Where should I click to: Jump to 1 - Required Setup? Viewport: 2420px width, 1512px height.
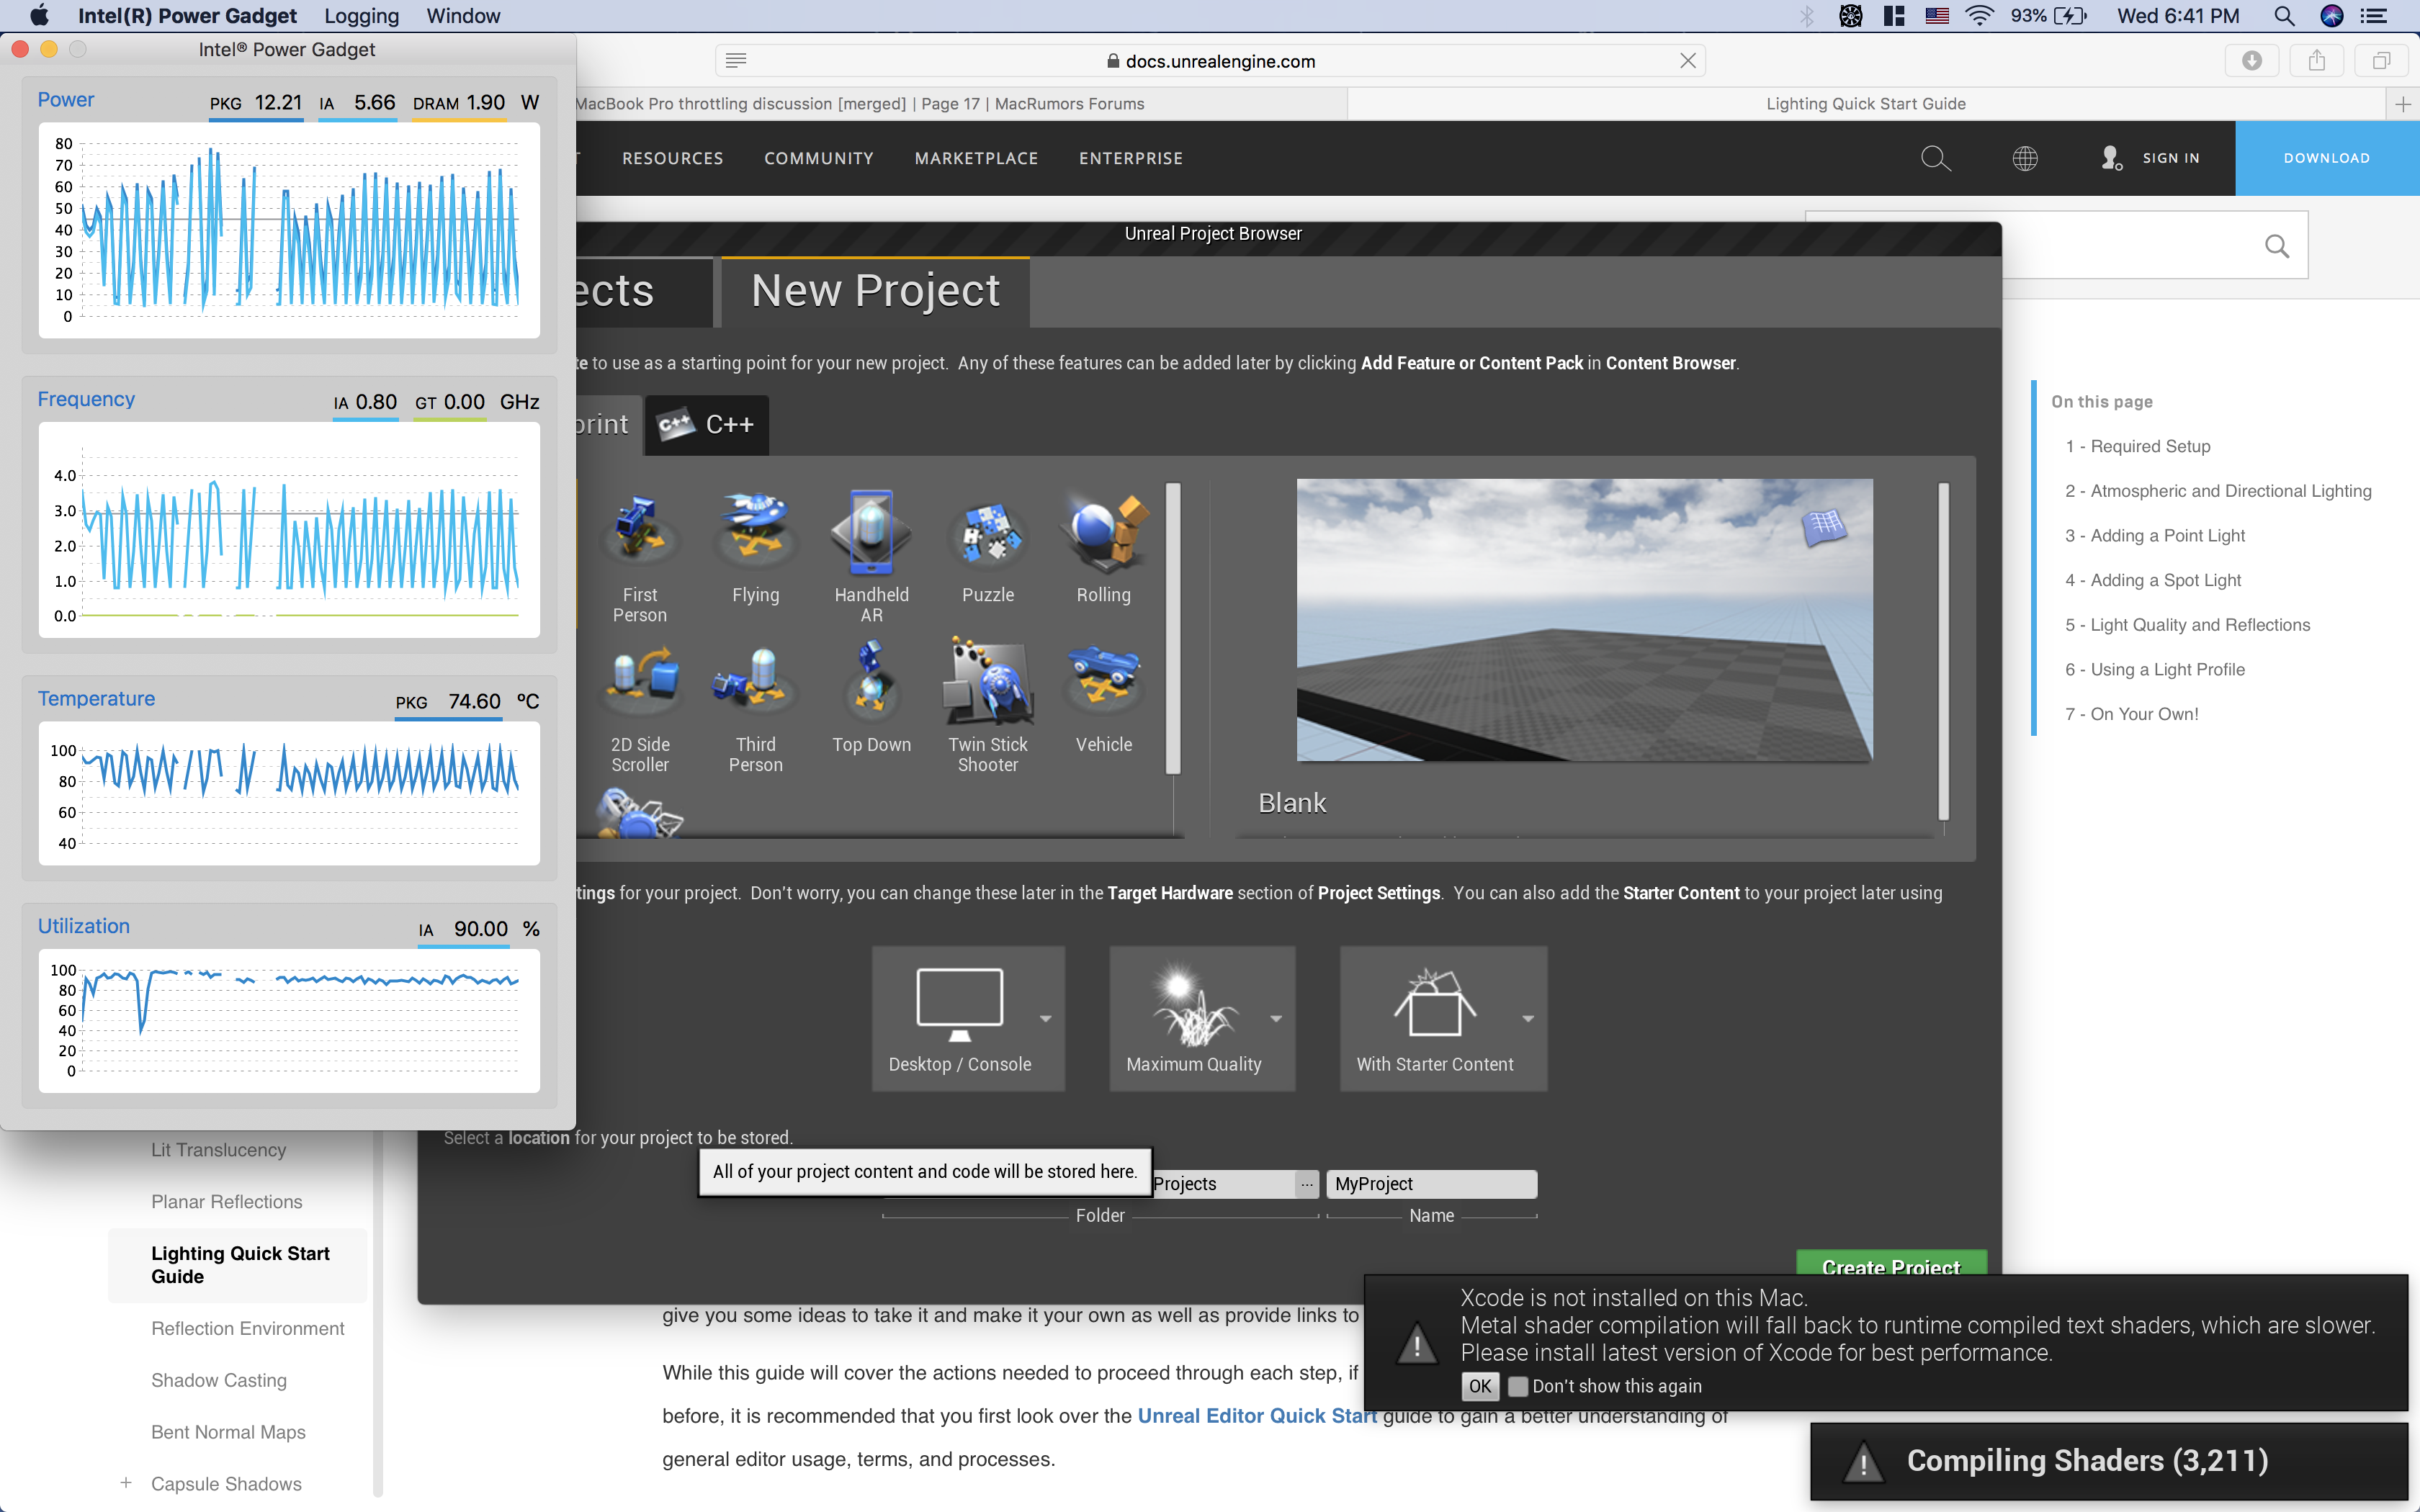[2137, 446]
